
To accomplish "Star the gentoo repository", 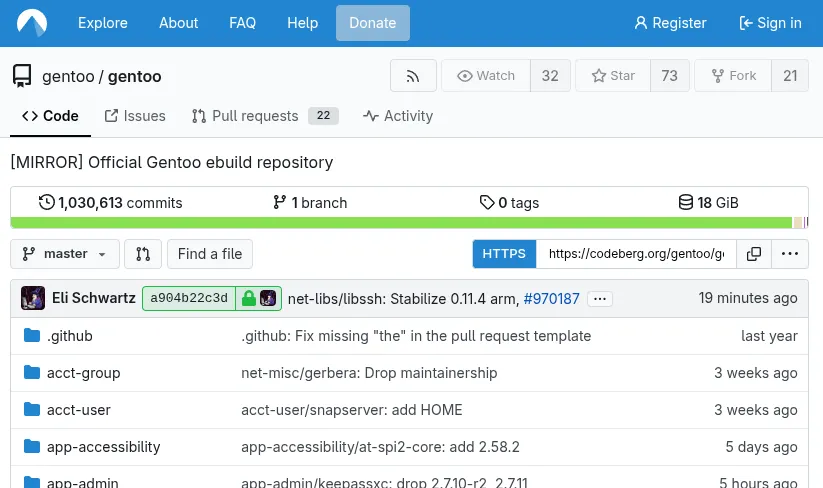I will pyautogui.click(x=614, y=76).
